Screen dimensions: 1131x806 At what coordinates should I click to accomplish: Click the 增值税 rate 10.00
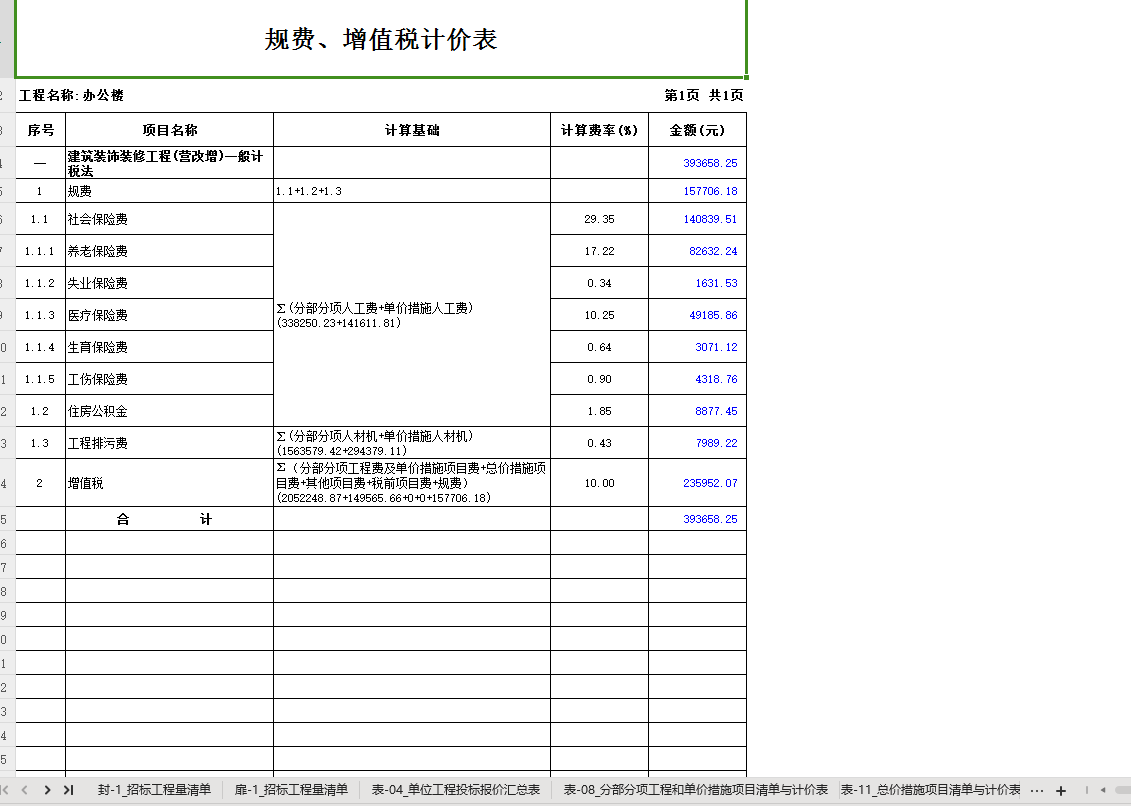click(599, 483)
